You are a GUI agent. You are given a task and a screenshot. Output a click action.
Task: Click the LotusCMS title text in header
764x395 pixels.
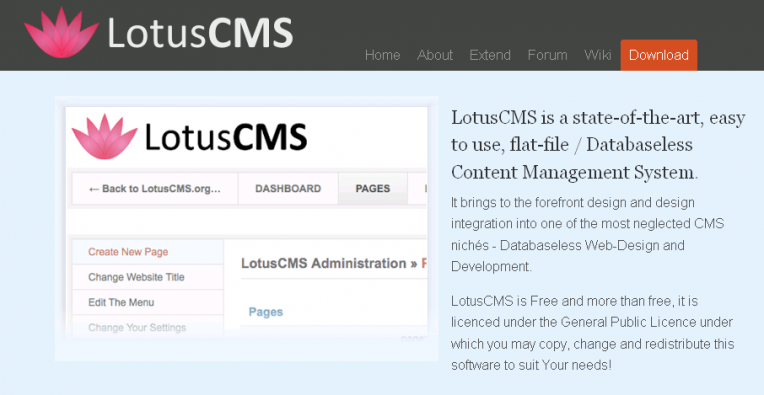pyautogui.click(x=200, y=33)
